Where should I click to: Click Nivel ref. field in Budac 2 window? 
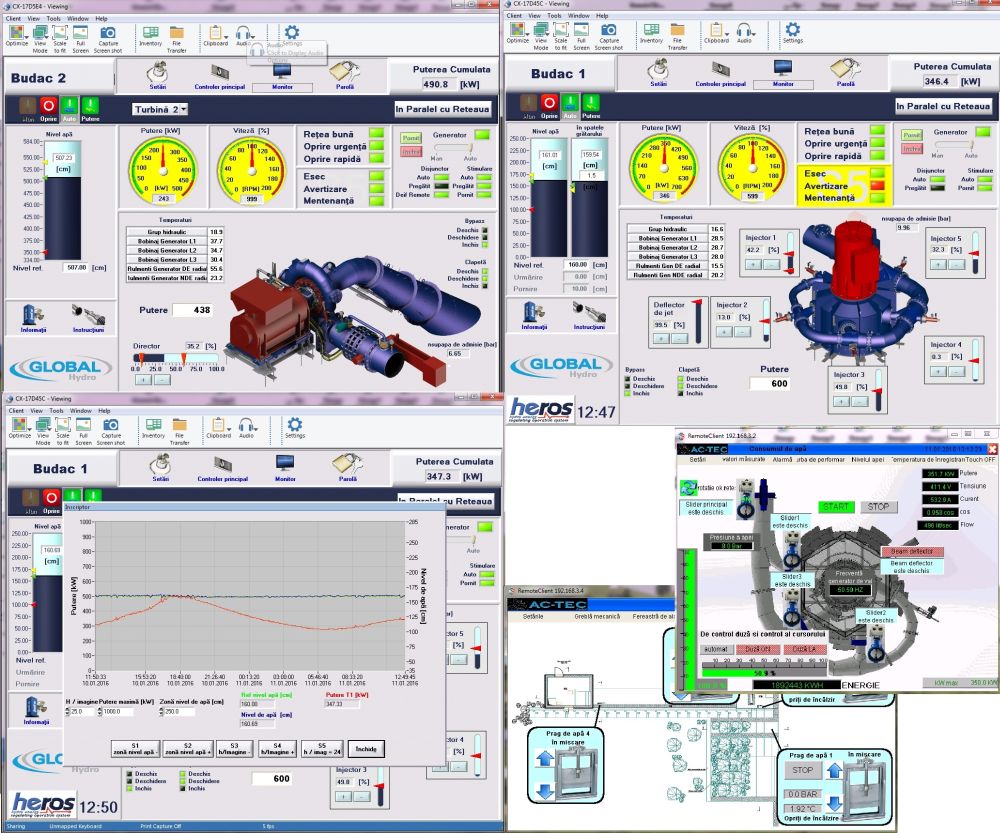(x=76, y=268)
